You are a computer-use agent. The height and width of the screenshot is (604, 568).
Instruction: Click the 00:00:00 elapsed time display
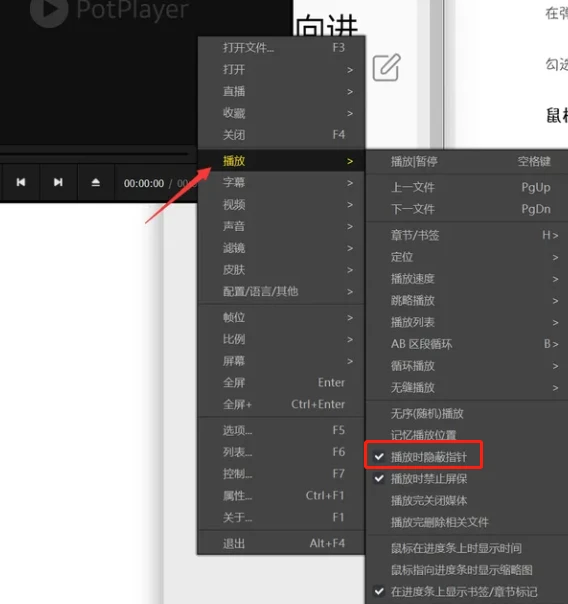(144, 183)
